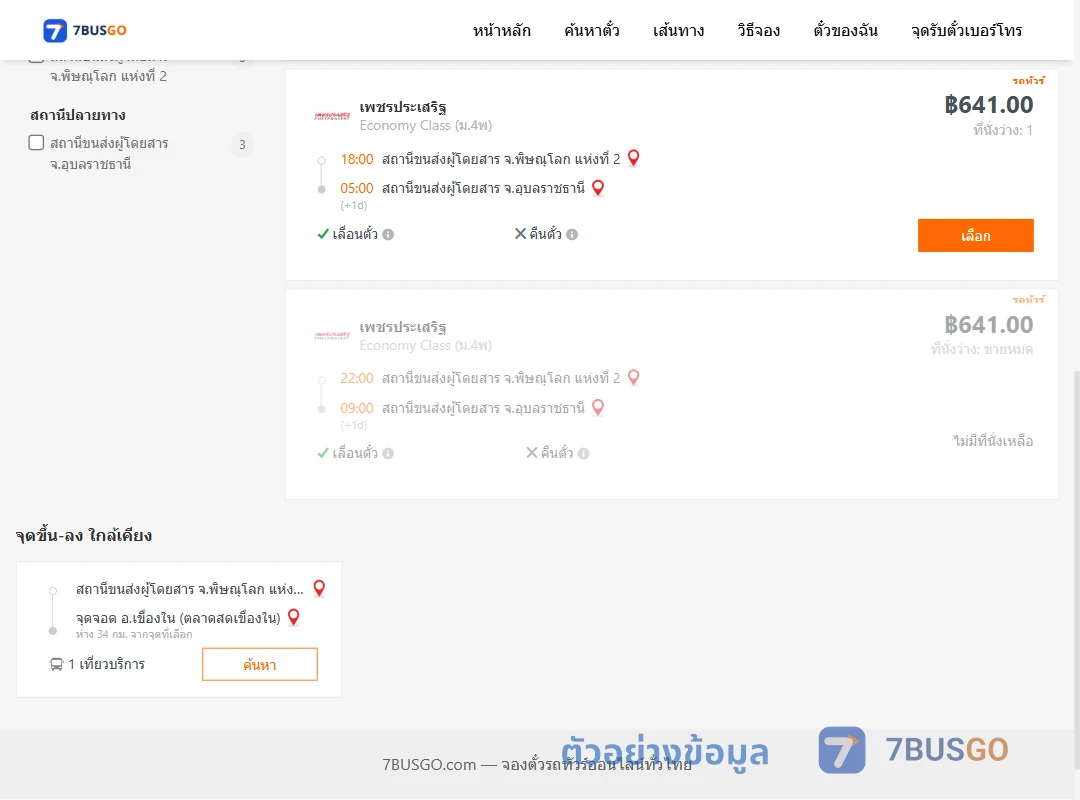Click the ที่นั่งว่าง: 1 seat availability text
Image resolution: width=1080 pixels, height=800 pixels.
pyautogui.click(x=1003, y=130)
